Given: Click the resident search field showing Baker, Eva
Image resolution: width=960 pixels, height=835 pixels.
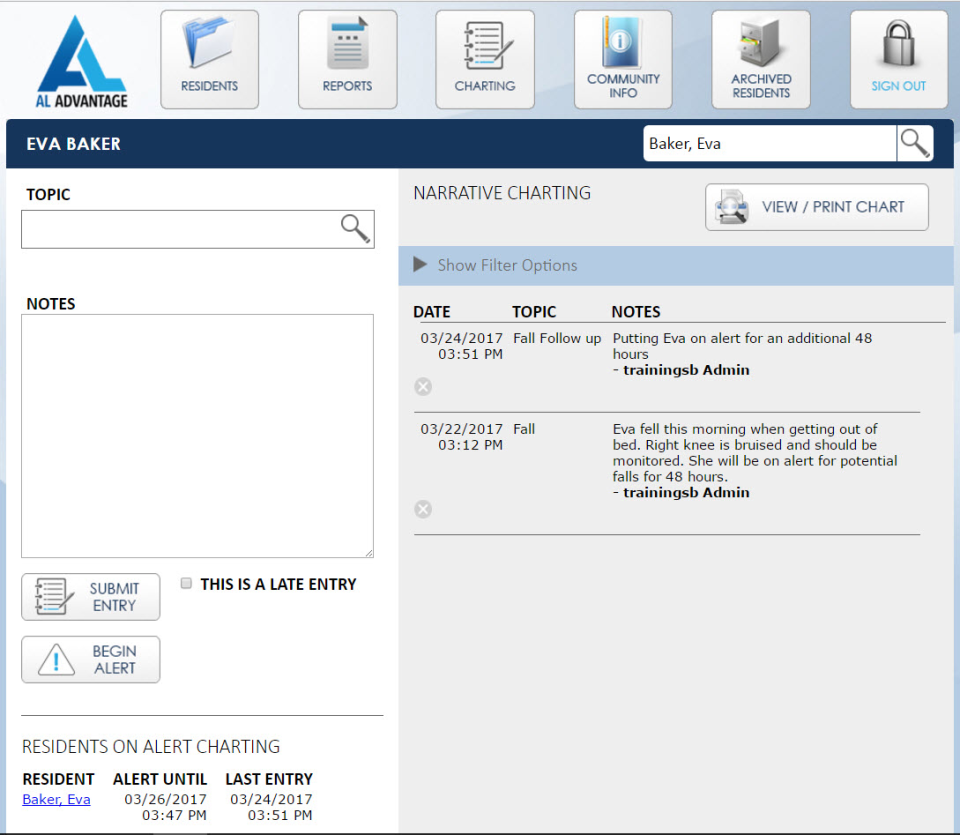Looking at the screenshot, I should (x=770, y=143).
